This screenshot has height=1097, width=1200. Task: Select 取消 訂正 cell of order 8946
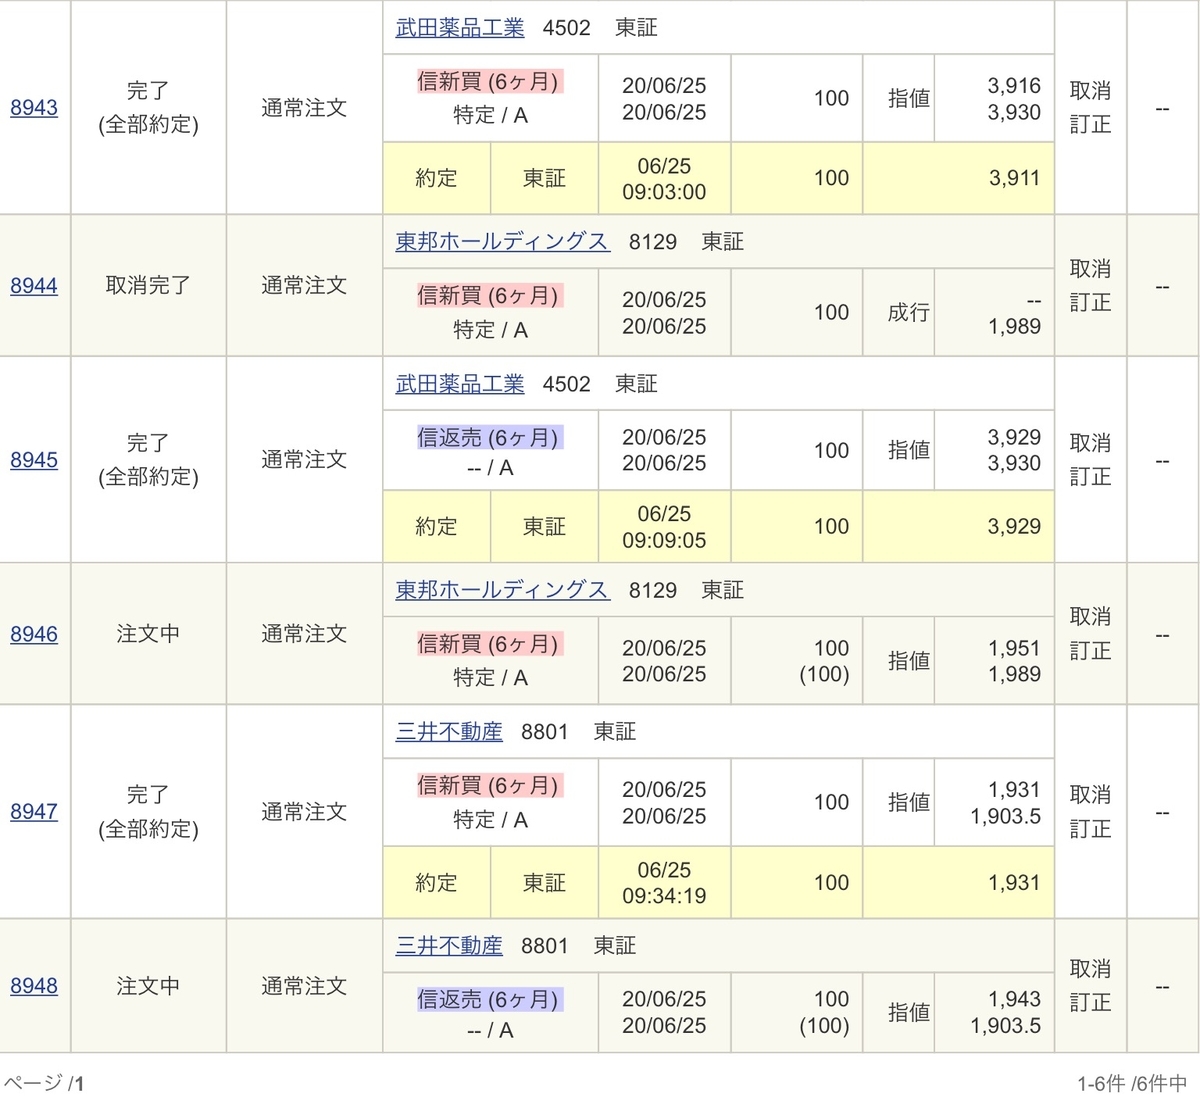tap(1090, 634)
